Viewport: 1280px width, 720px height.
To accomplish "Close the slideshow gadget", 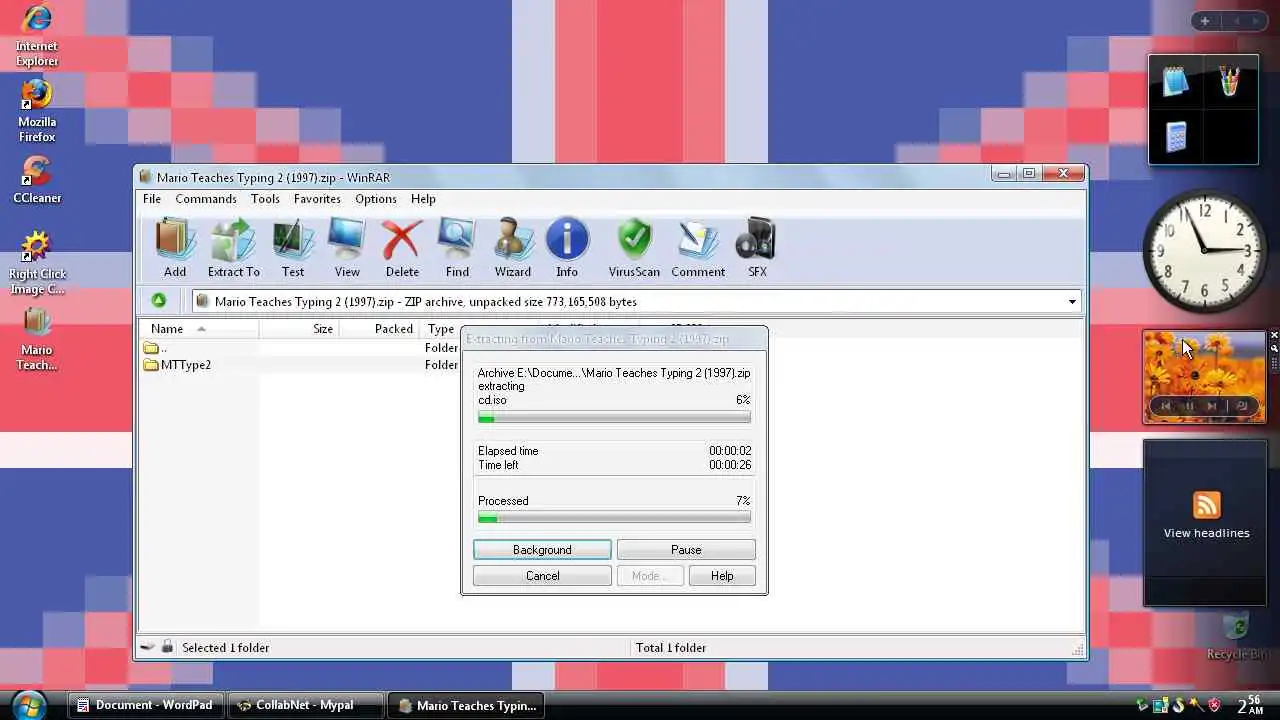I will [x=1274, y=335].
